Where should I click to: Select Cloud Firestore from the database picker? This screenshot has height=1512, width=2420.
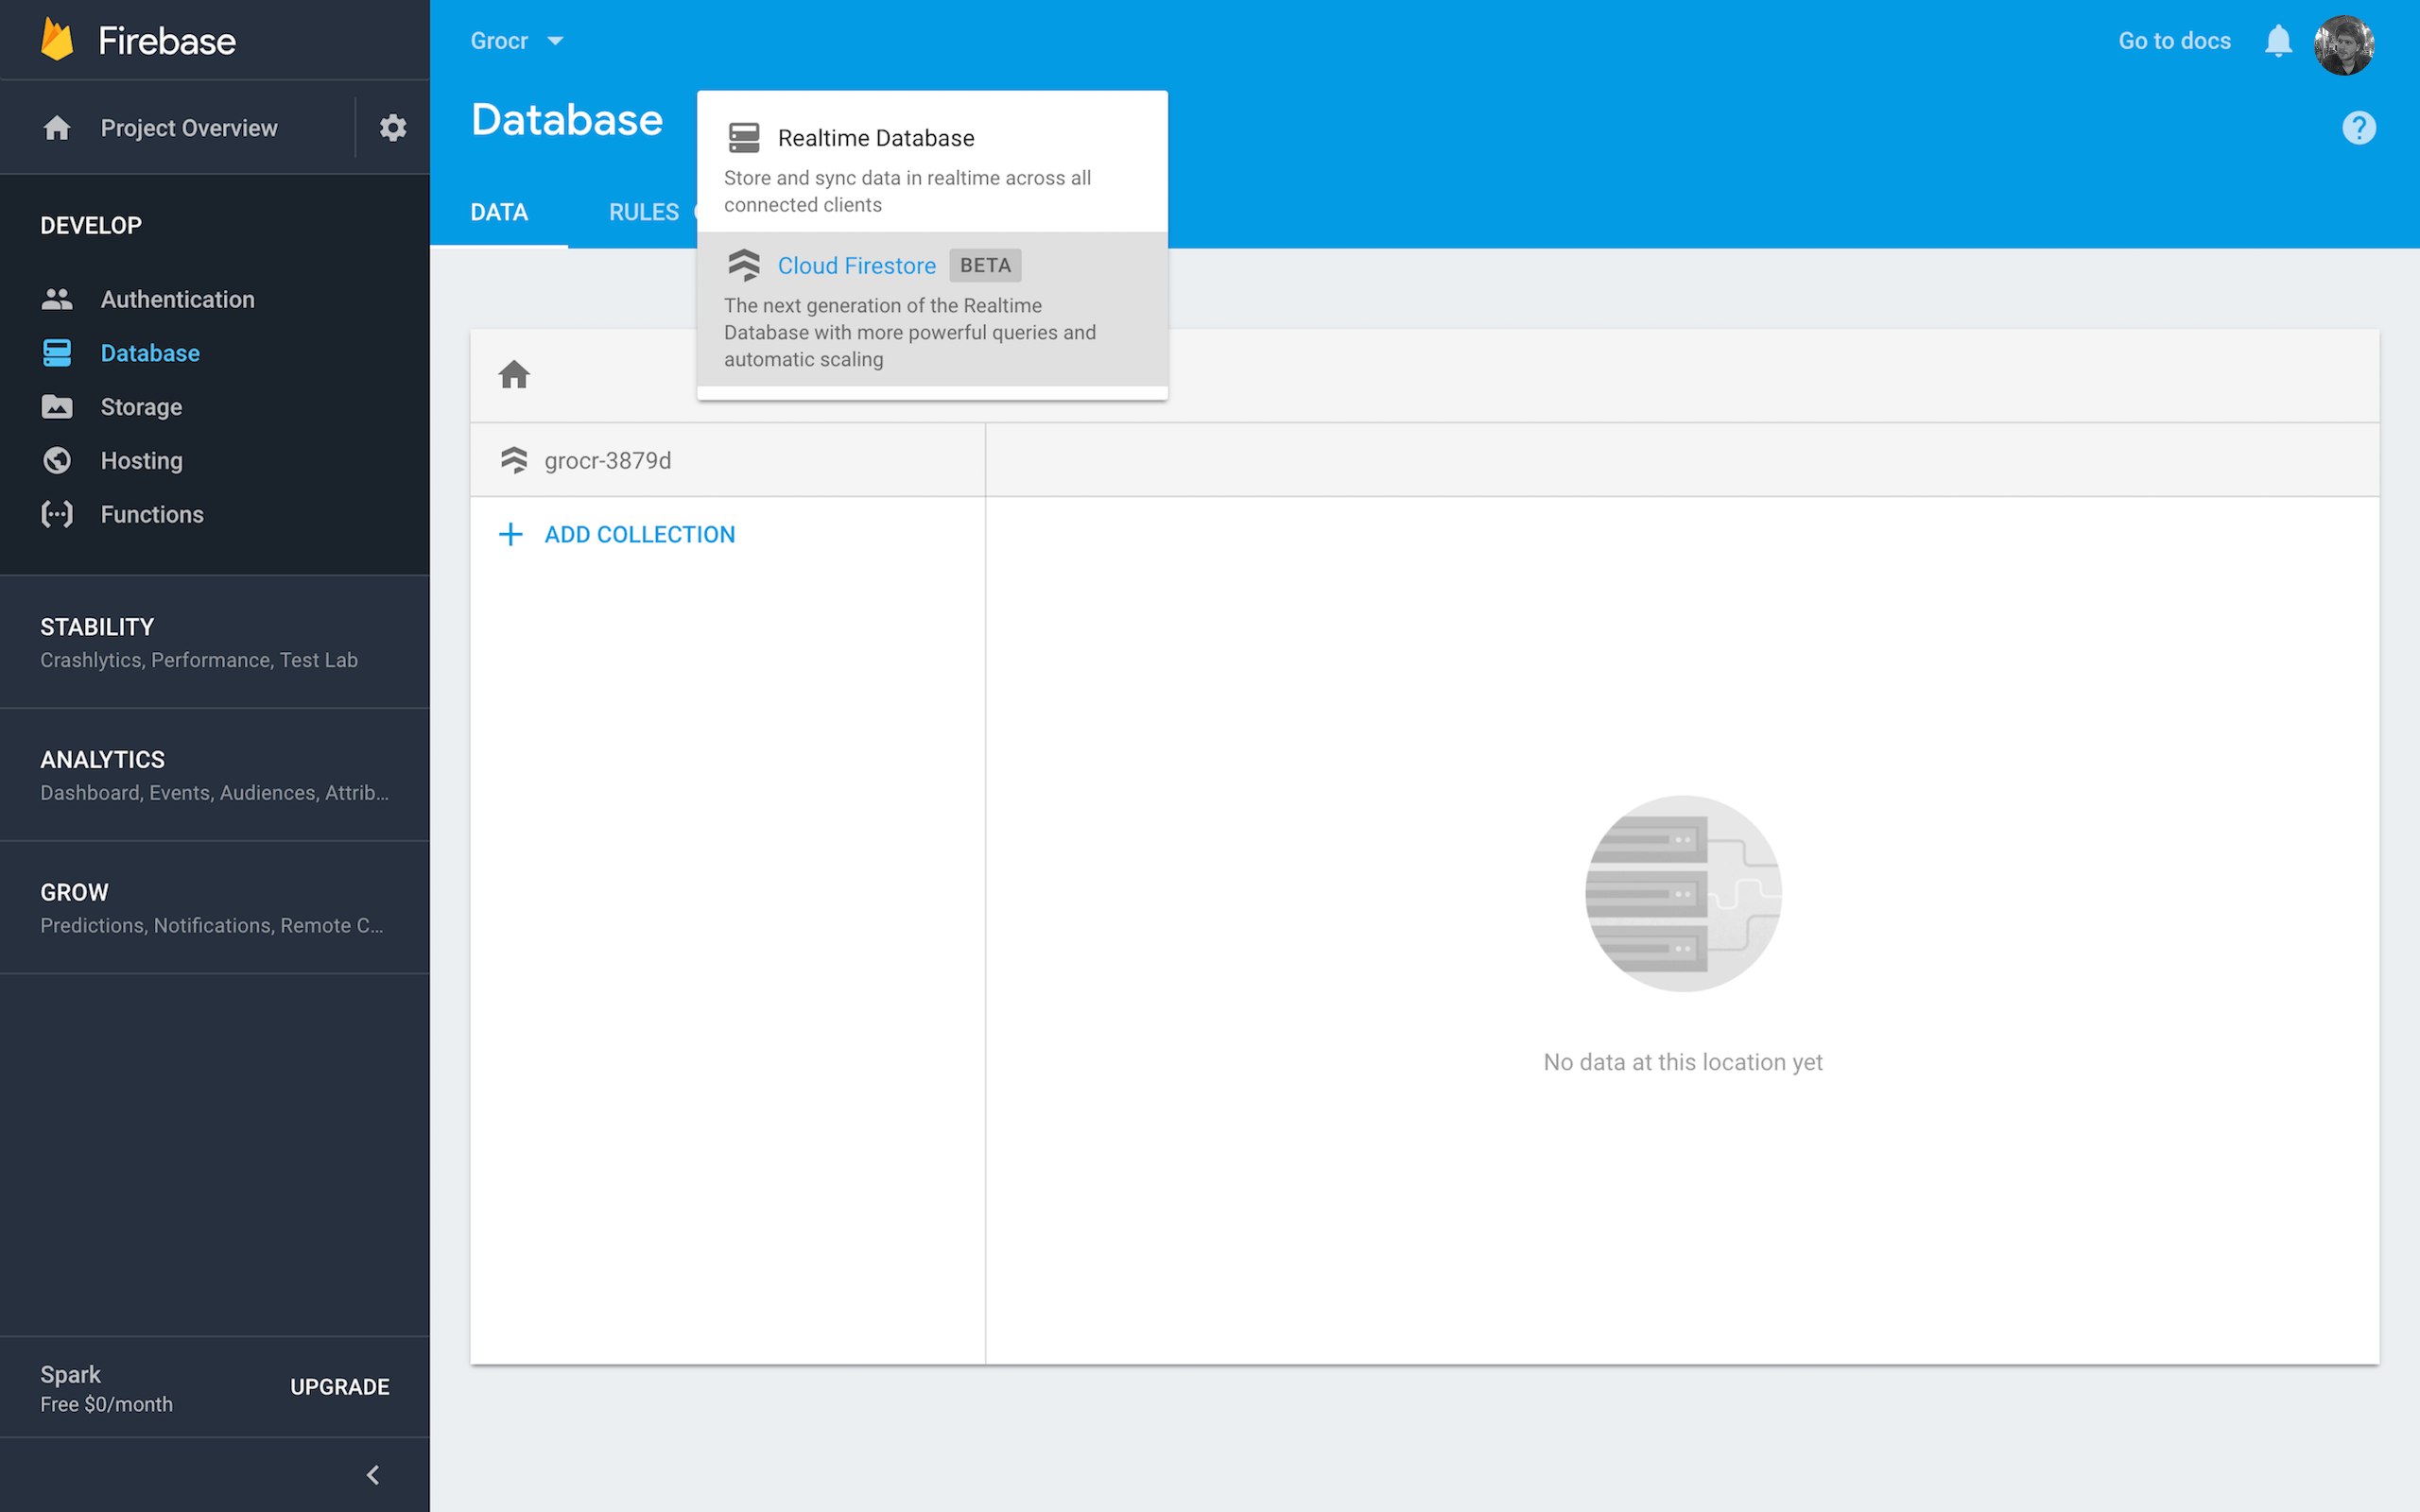coord(857,265)
